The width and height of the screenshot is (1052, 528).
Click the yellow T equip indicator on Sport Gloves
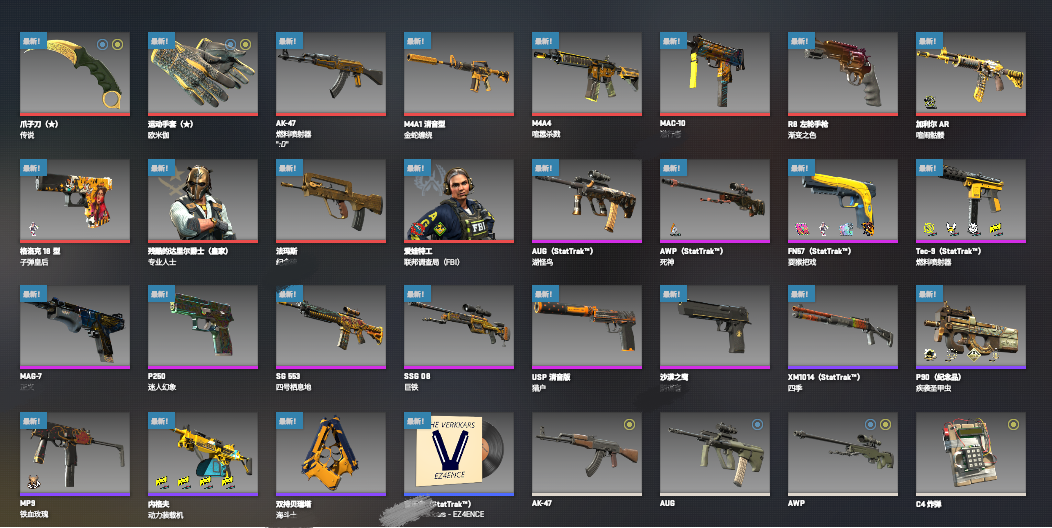click(246, 44)
